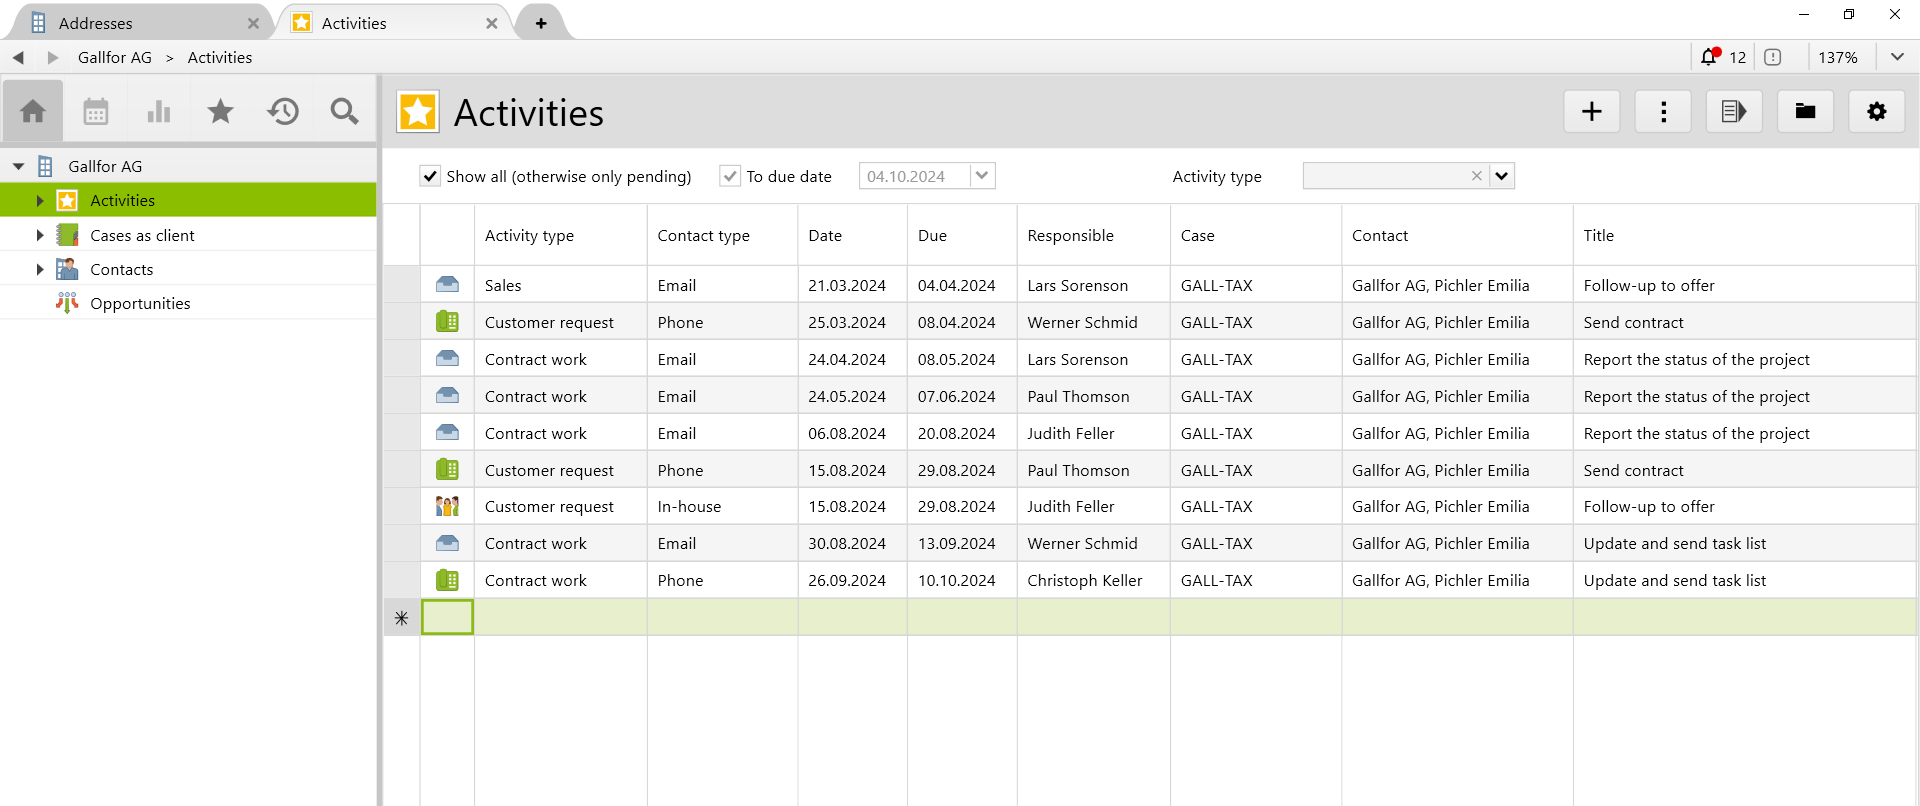Add new activity with plus button

click(x=1591, y=111)
